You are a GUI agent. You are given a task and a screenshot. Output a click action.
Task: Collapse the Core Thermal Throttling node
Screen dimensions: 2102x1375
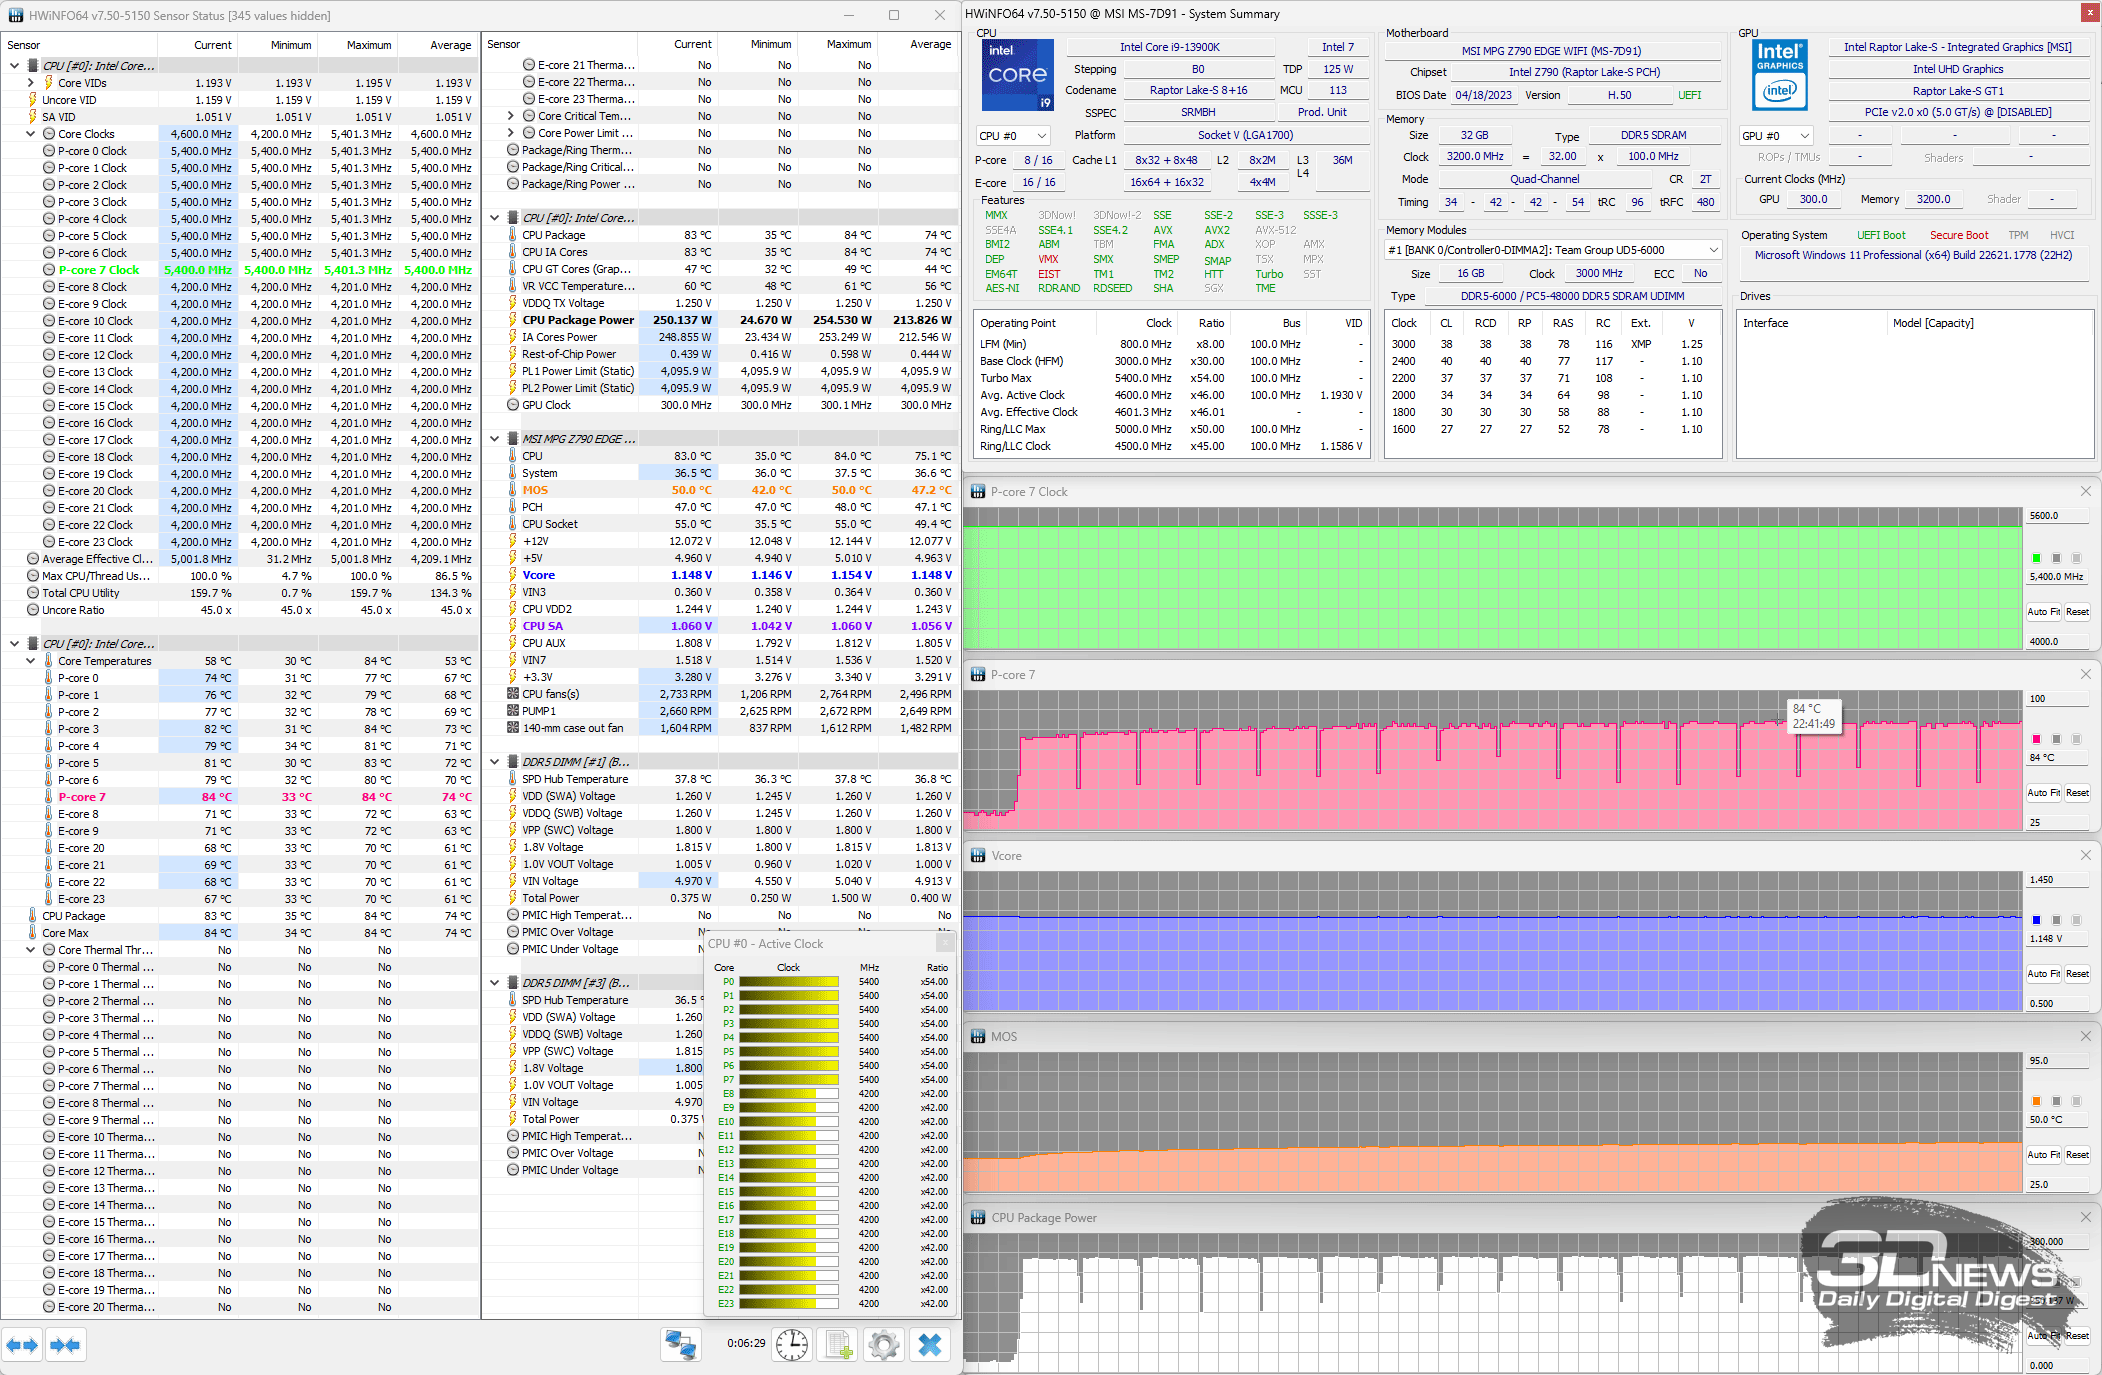[x=30, y=950]
